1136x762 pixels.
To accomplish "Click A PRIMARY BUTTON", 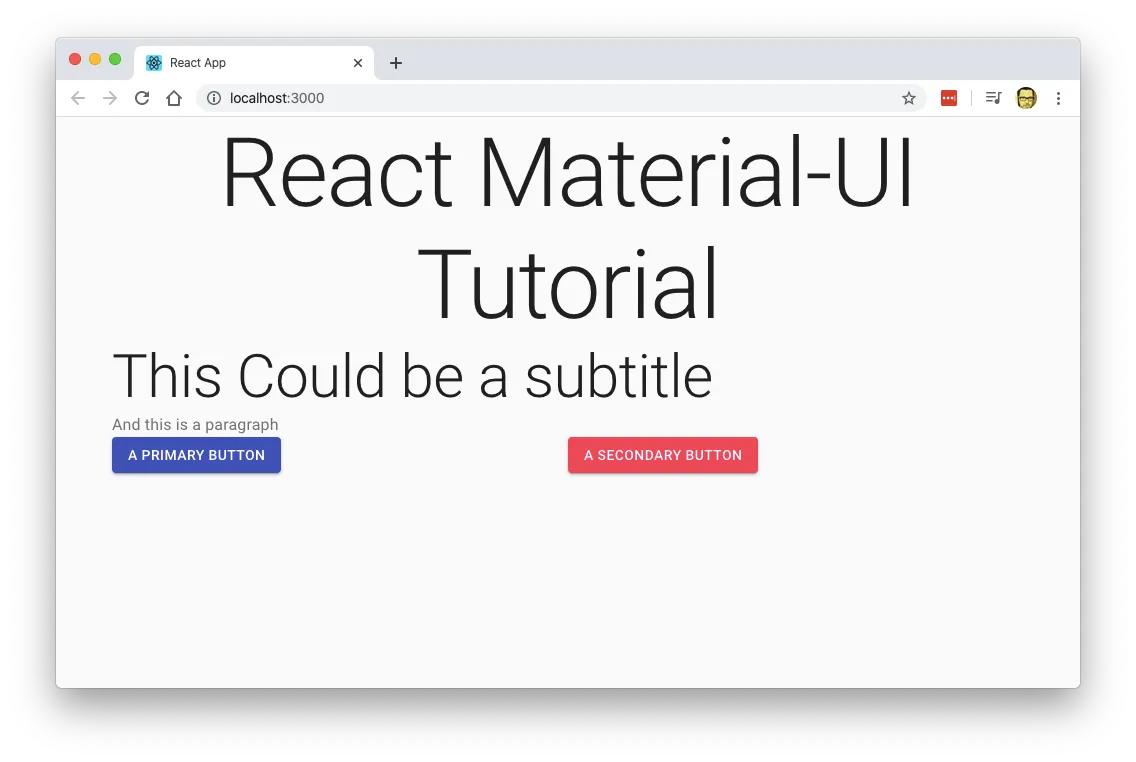I will 196,455.
